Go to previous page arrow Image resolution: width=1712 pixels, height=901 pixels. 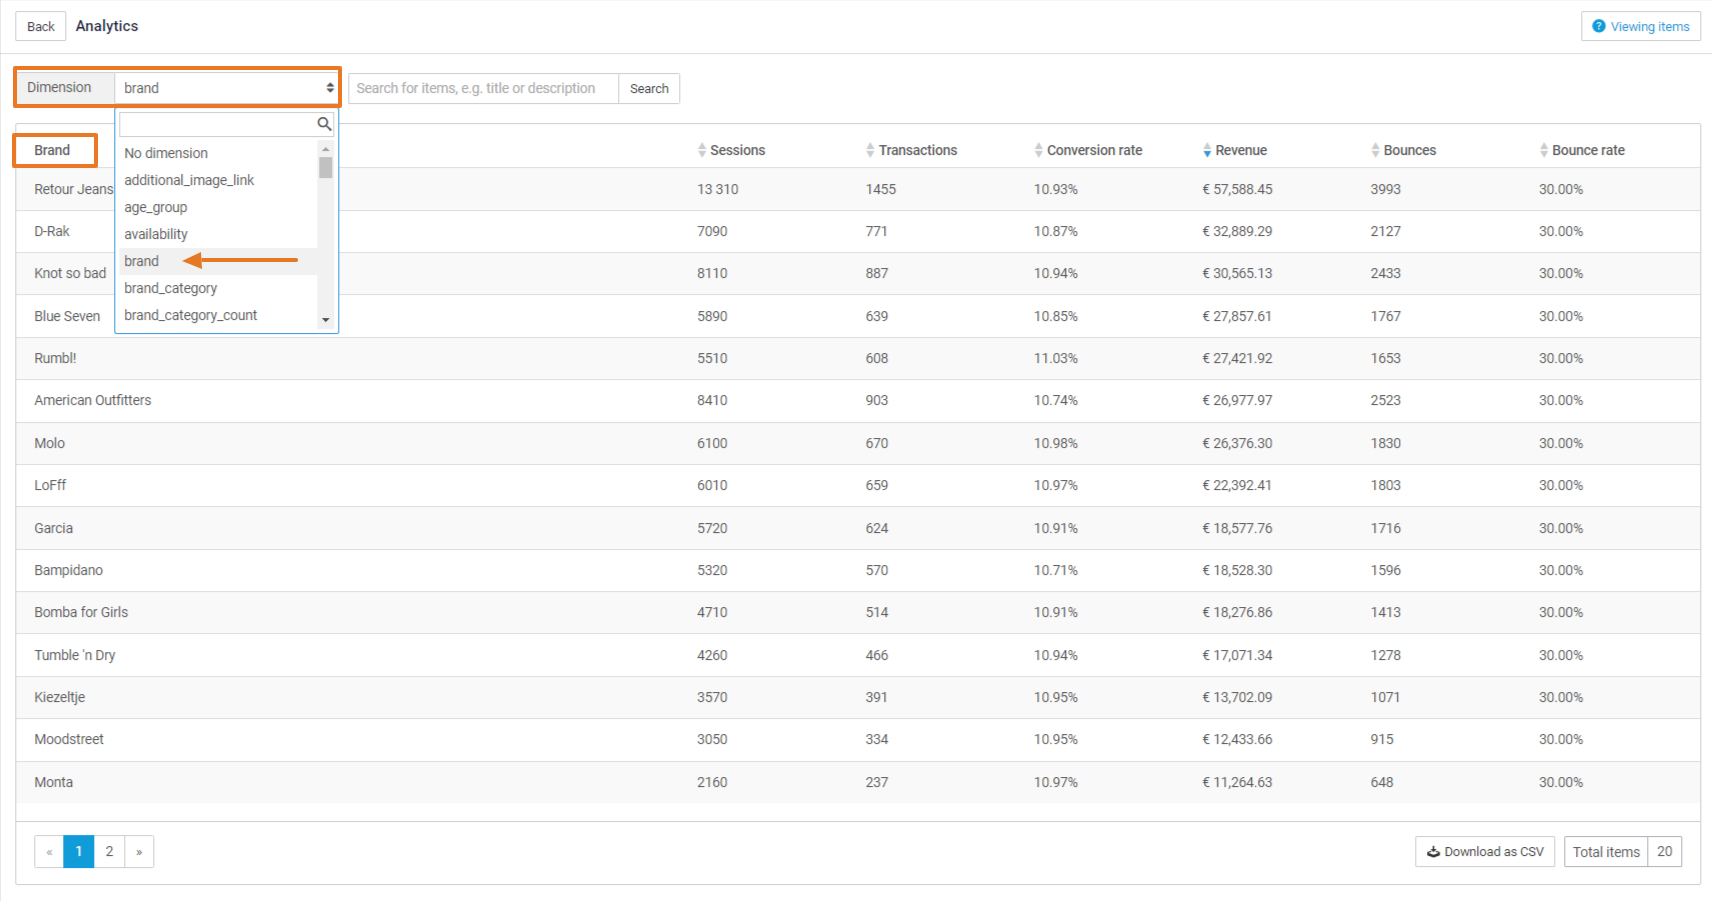click(x=49, y=852)
